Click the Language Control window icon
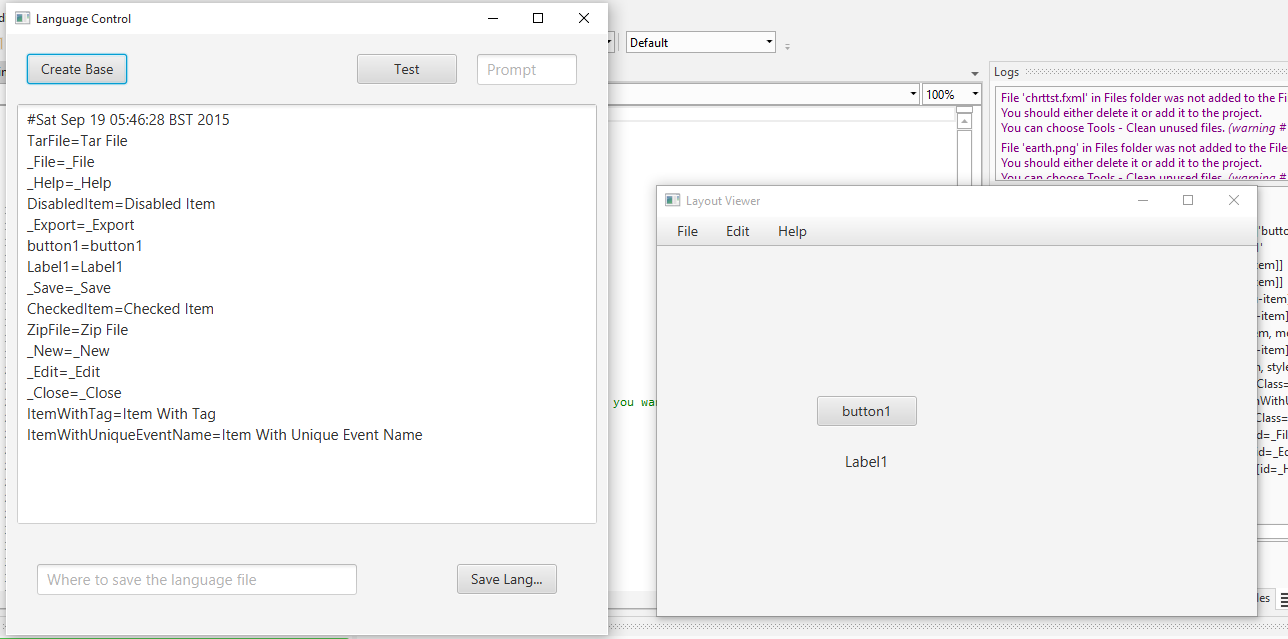 [22, 18]
